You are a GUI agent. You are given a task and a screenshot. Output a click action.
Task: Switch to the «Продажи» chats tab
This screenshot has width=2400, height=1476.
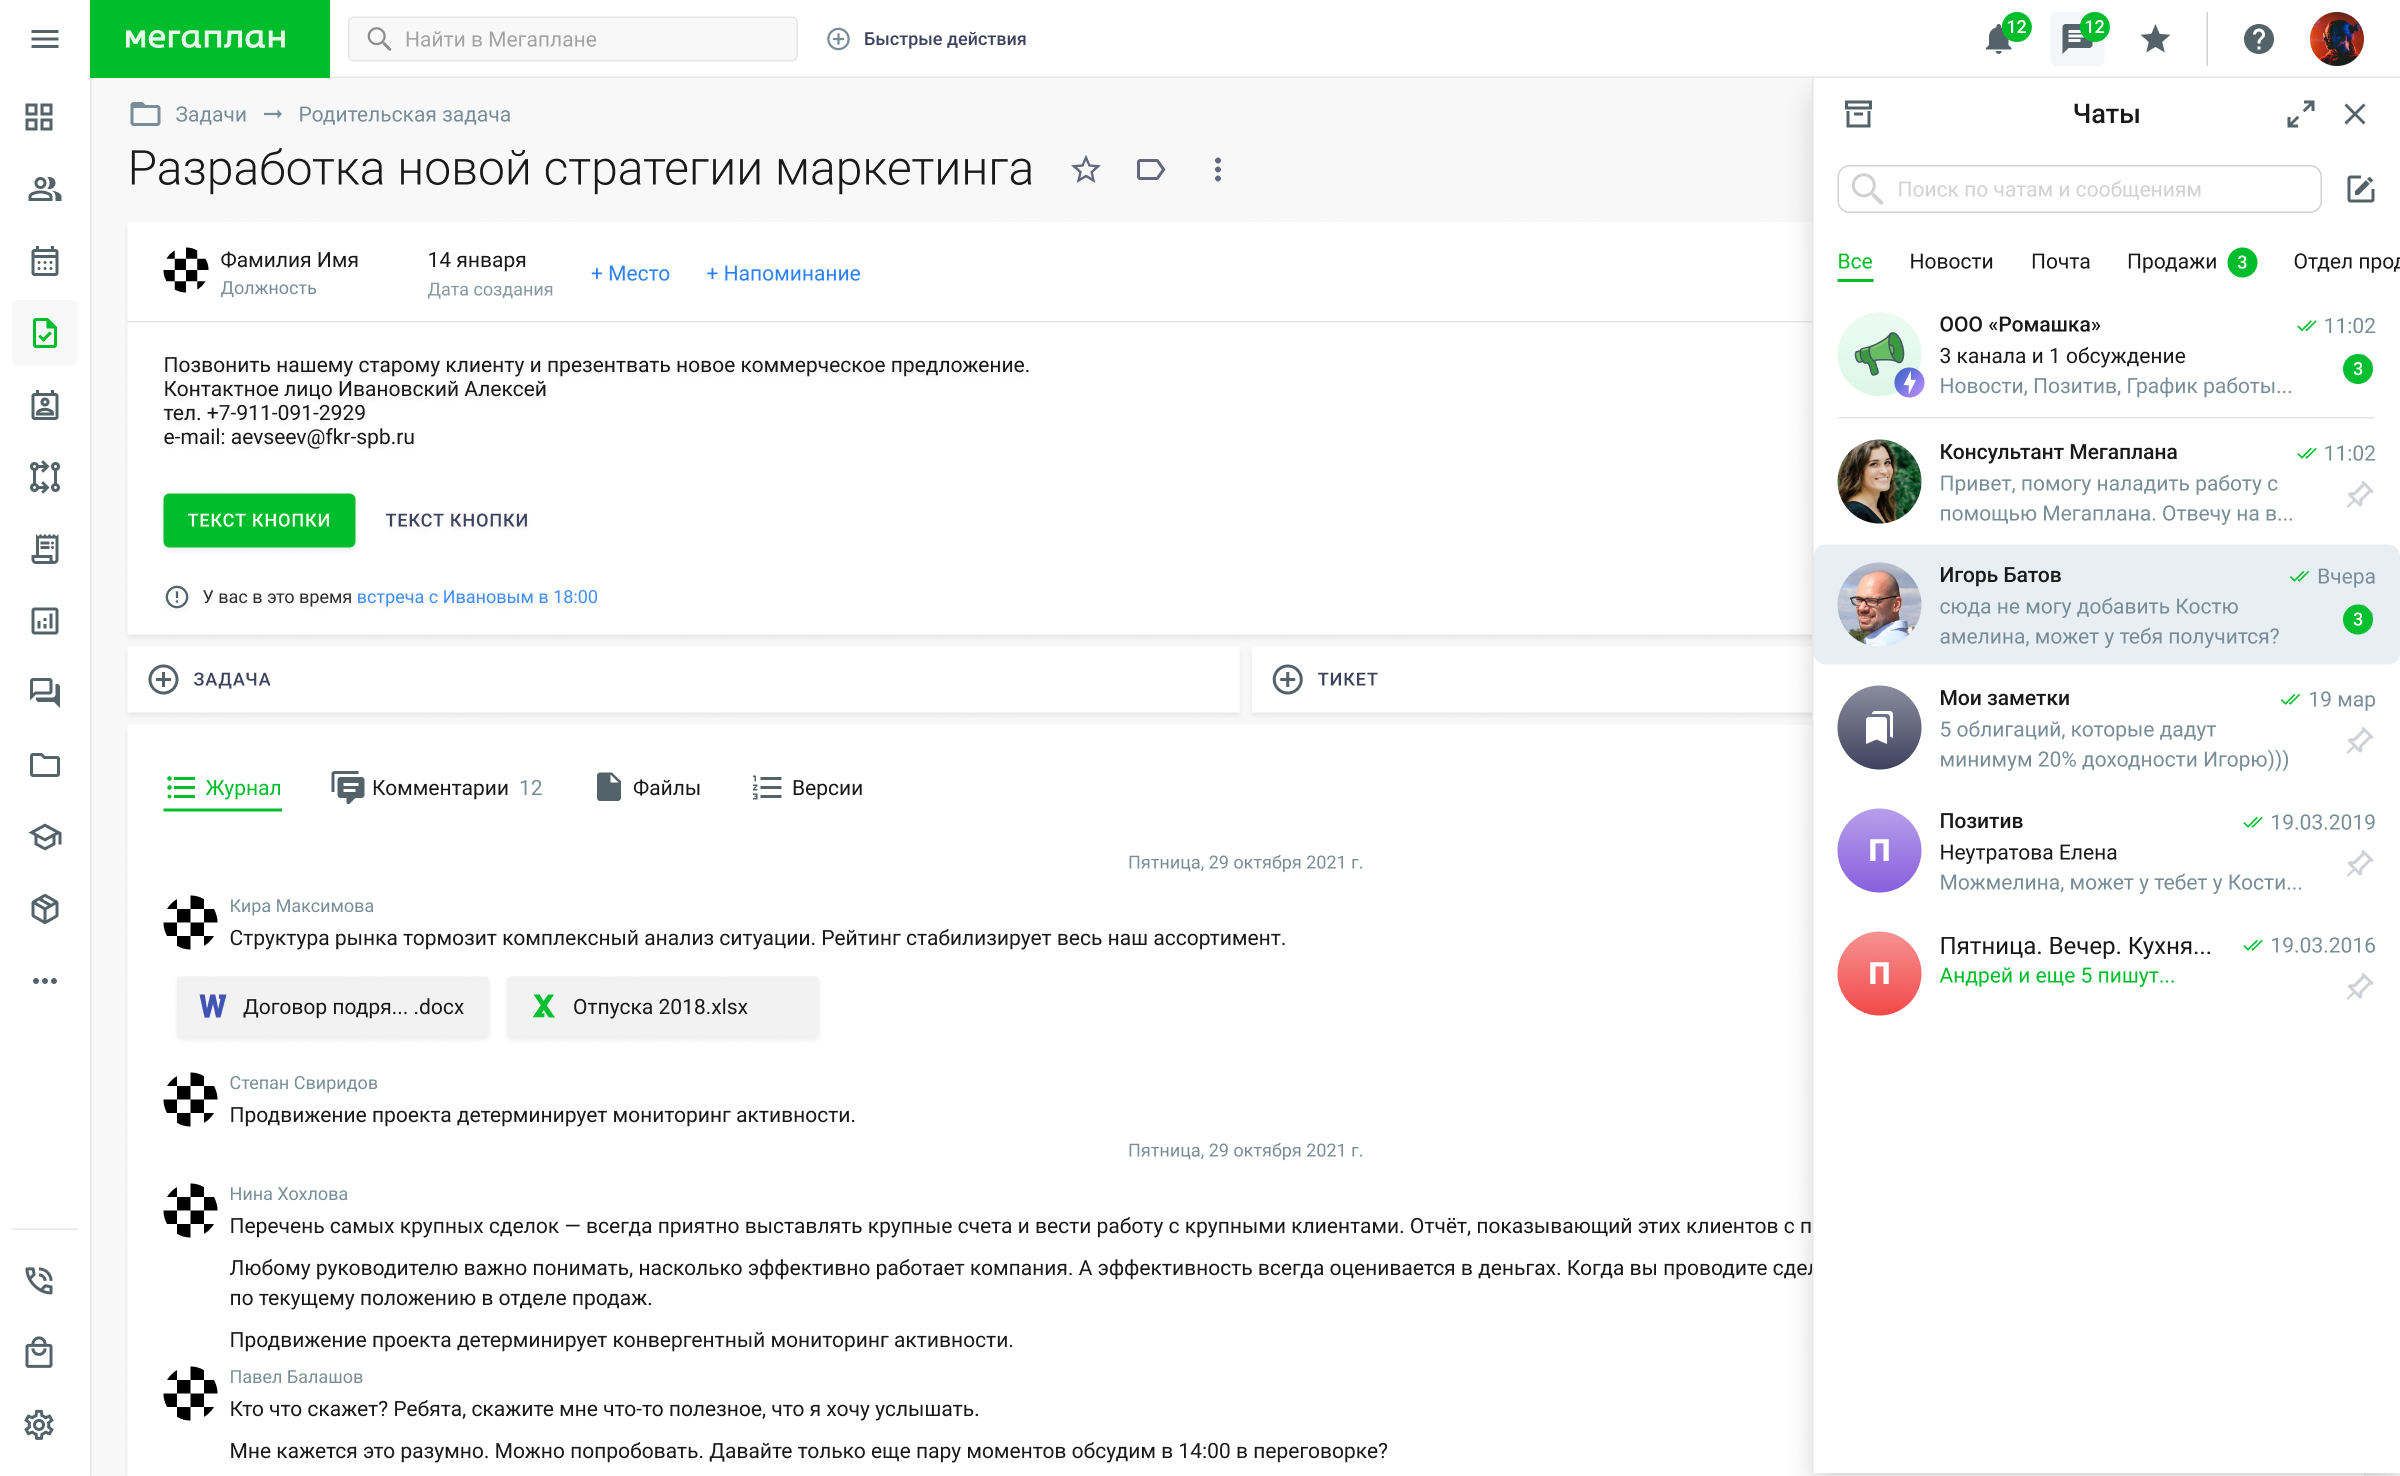pyautogui.click(x=2171, y=261)
